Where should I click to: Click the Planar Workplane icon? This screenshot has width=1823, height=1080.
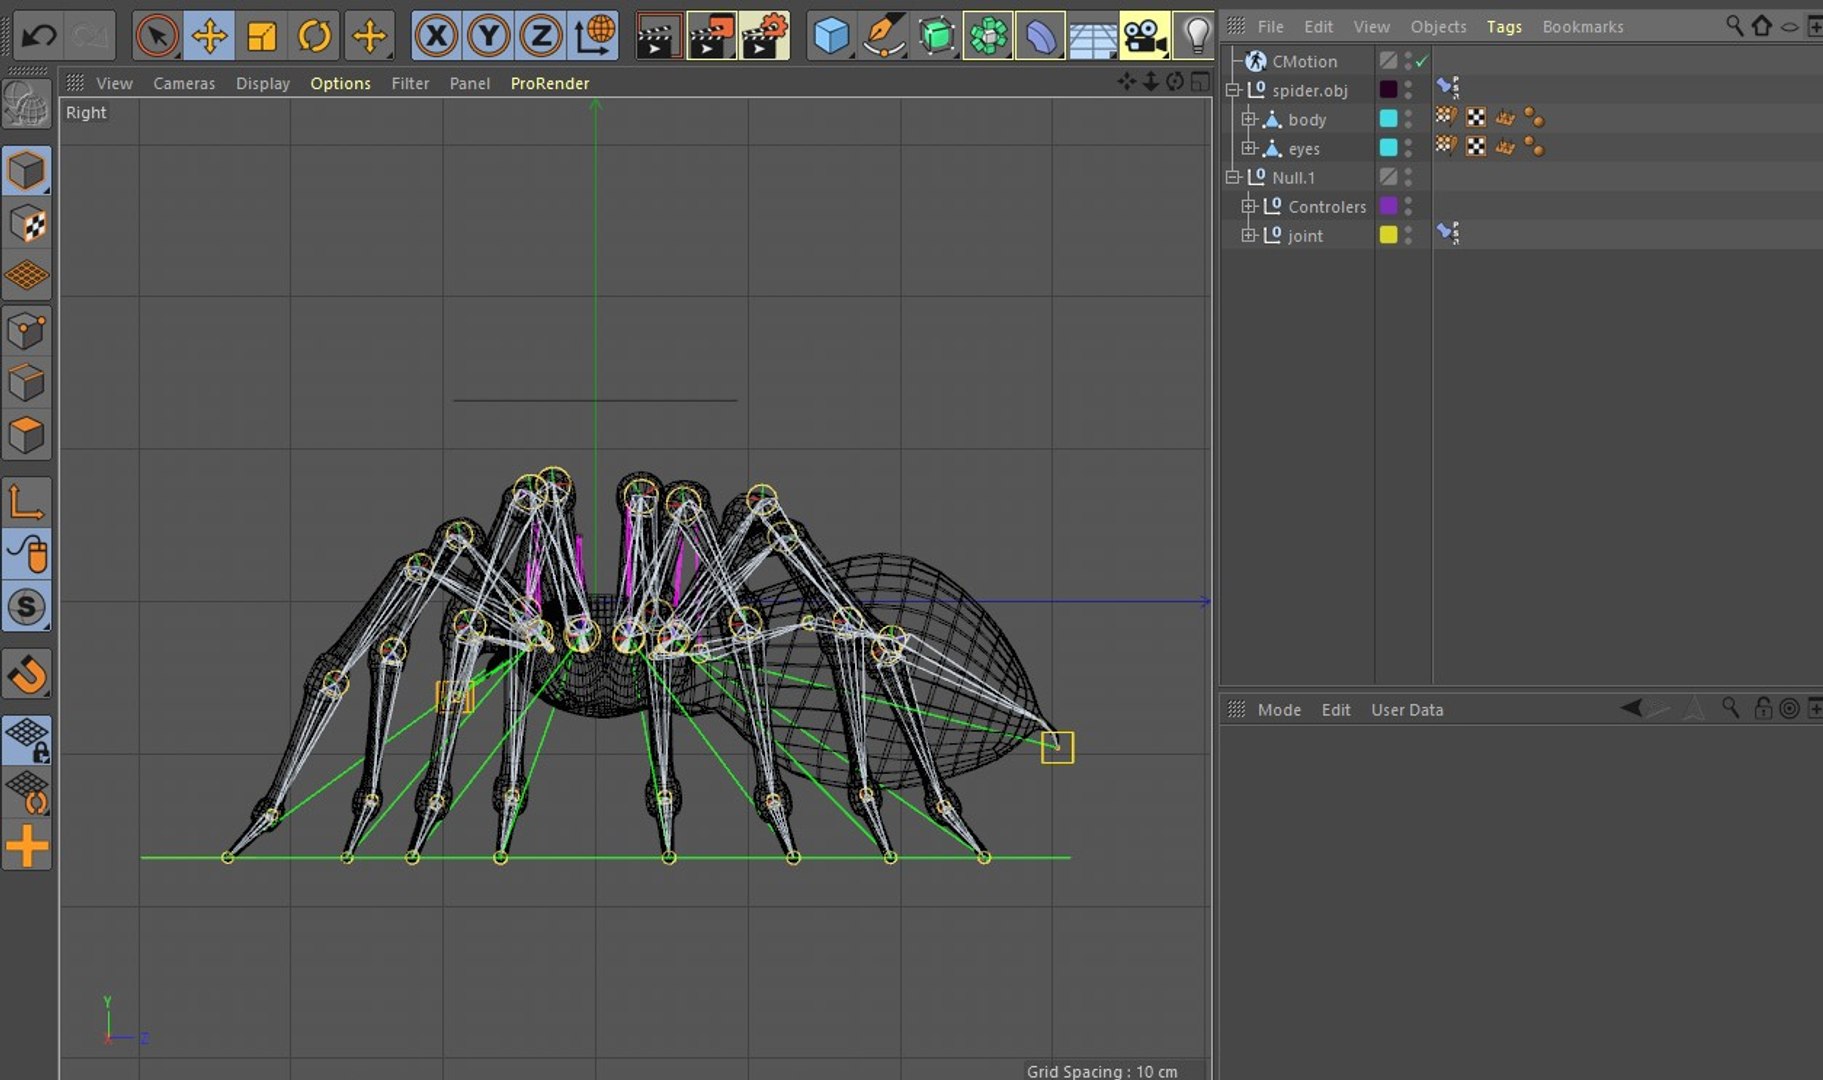point(27,792)
